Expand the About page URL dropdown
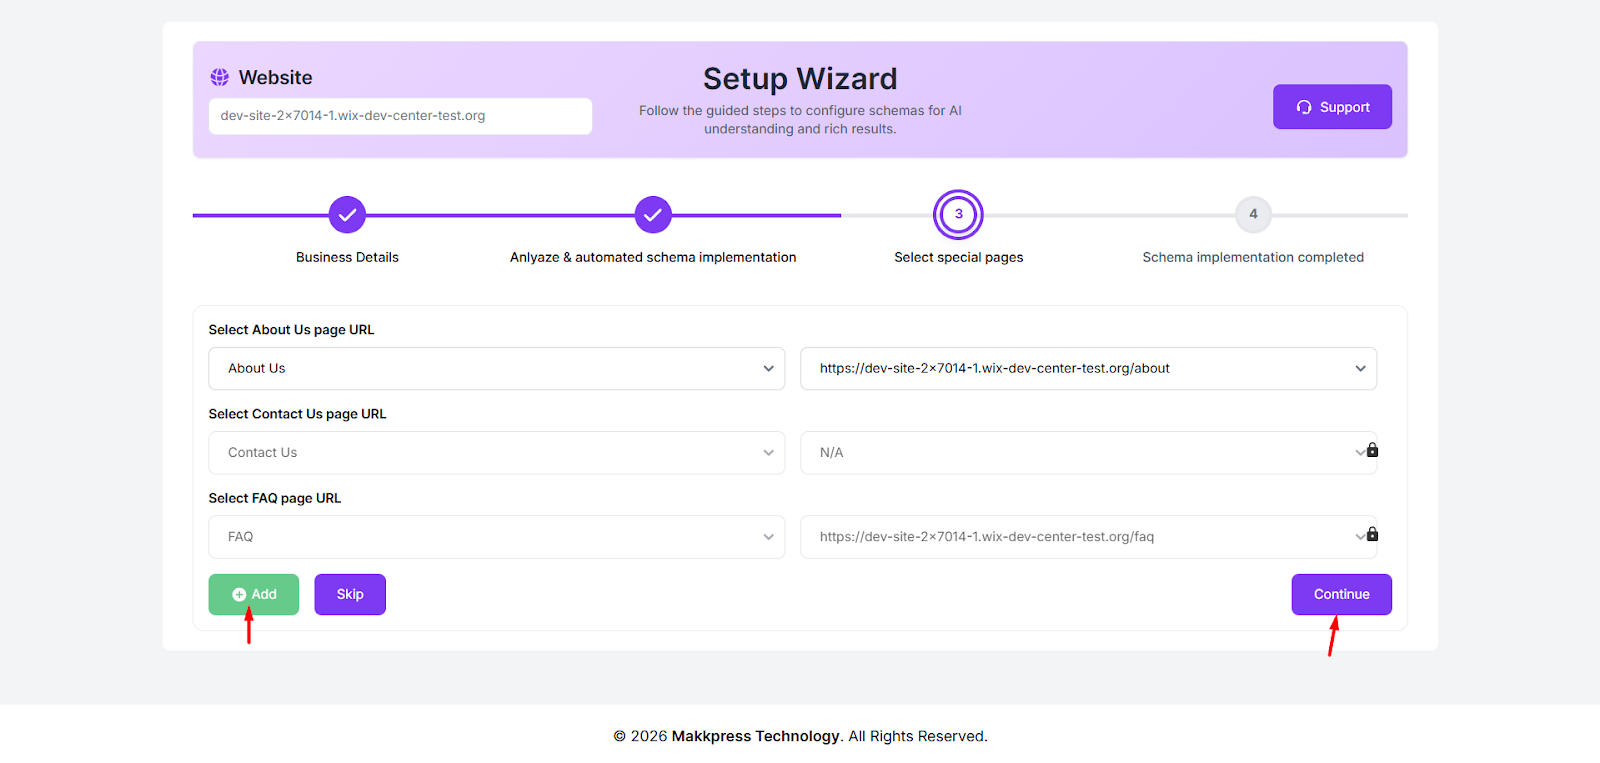This screenshot has height=763, width=1600. tap(1088, 368)
